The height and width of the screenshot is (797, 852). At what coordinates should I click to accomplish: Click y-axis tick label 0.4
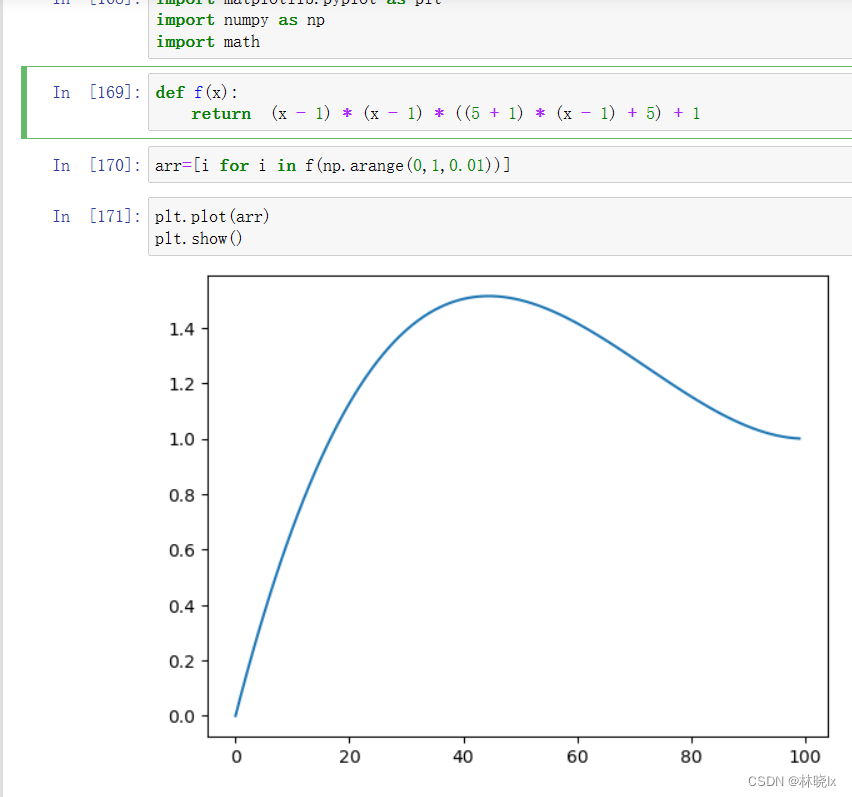pyautogui.click(x=181, y=606)
